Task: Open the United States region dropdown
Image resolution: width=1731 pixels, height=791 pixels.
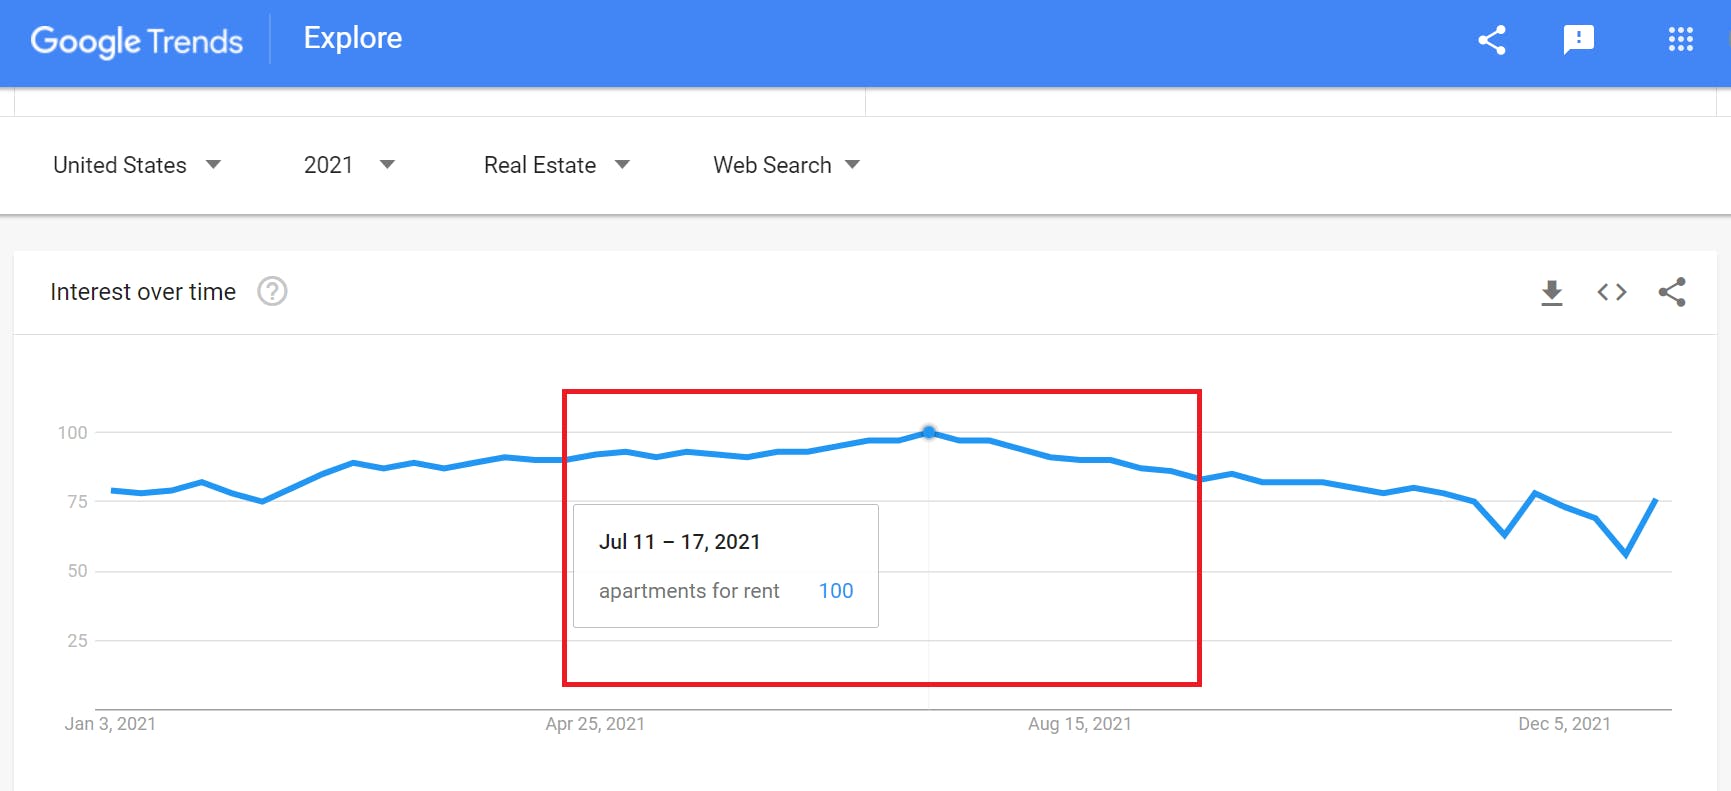Action: [137, 165]
